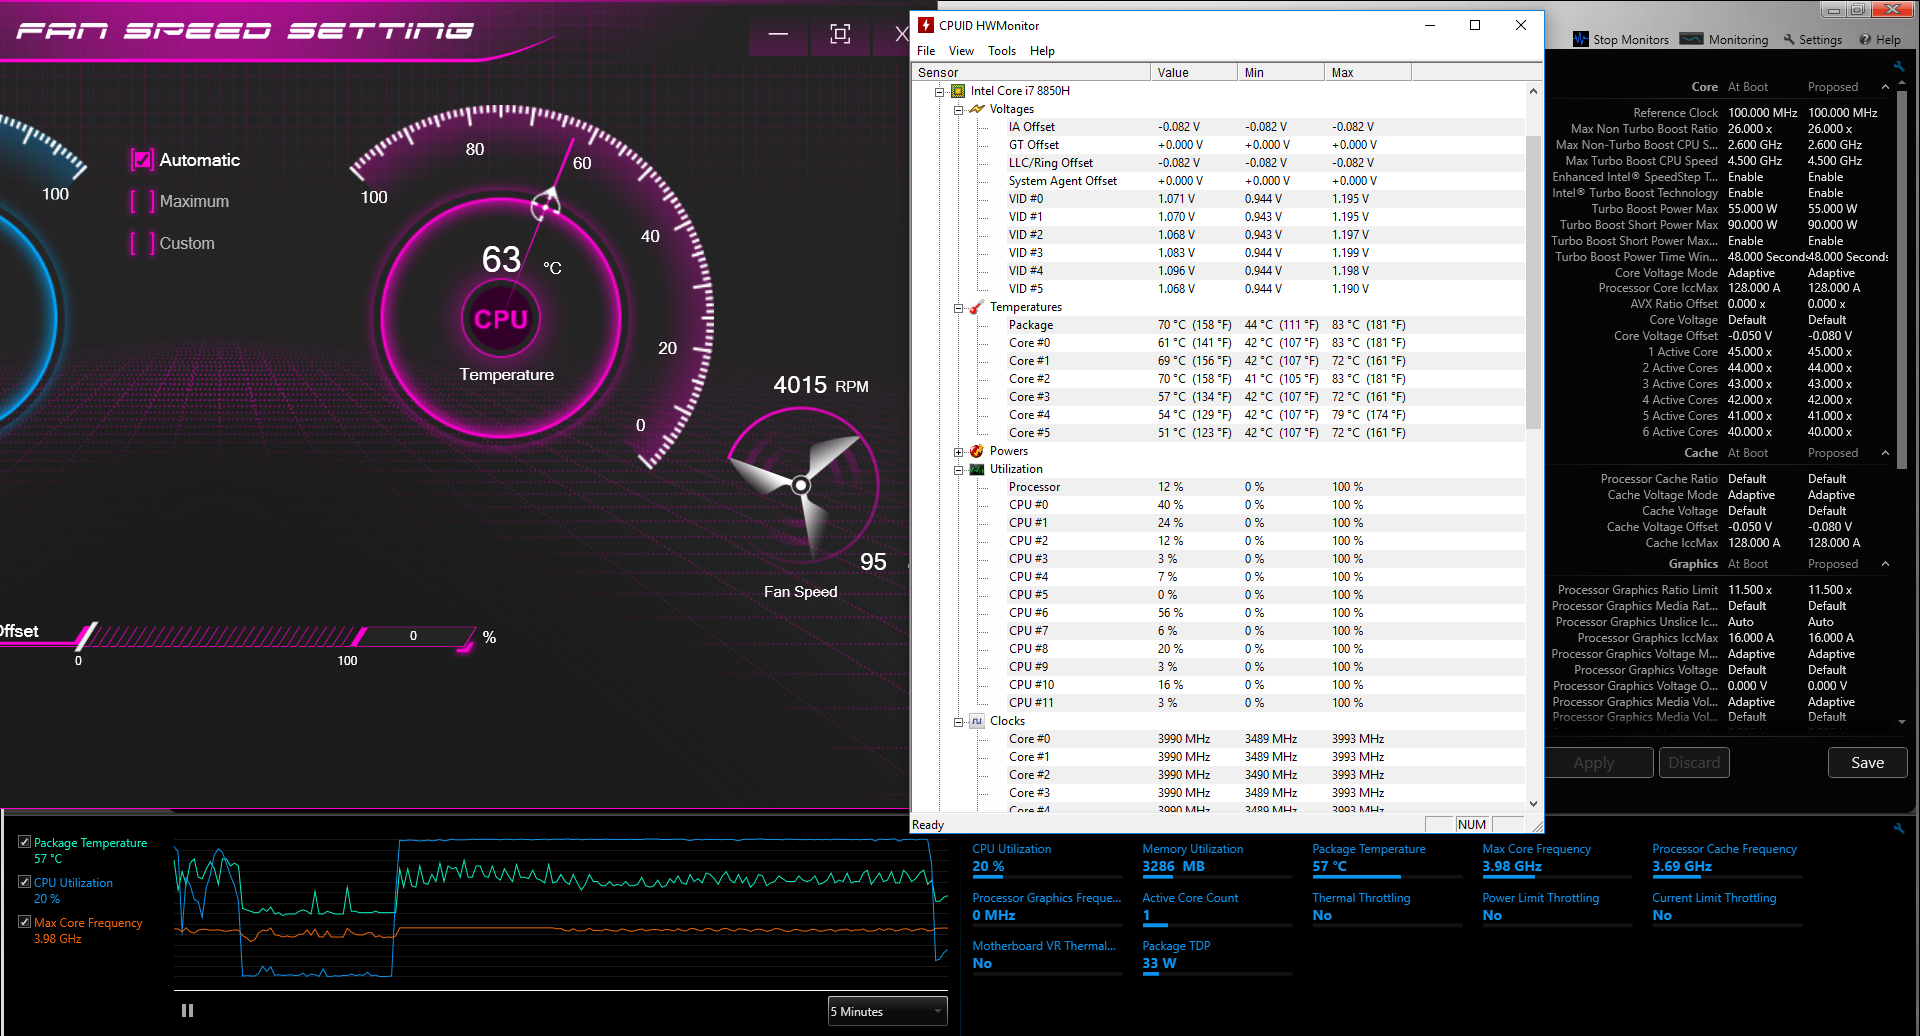The height and width of the screenshot is (1036, 1920).
Task: Open the File menu in HWMonitor
Action: point(926,51)
